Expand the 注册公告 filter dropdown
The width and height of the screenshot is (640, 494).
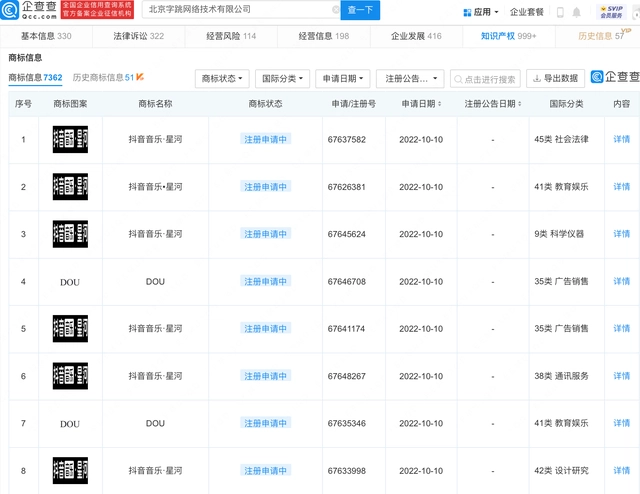(x=410, y=79)
